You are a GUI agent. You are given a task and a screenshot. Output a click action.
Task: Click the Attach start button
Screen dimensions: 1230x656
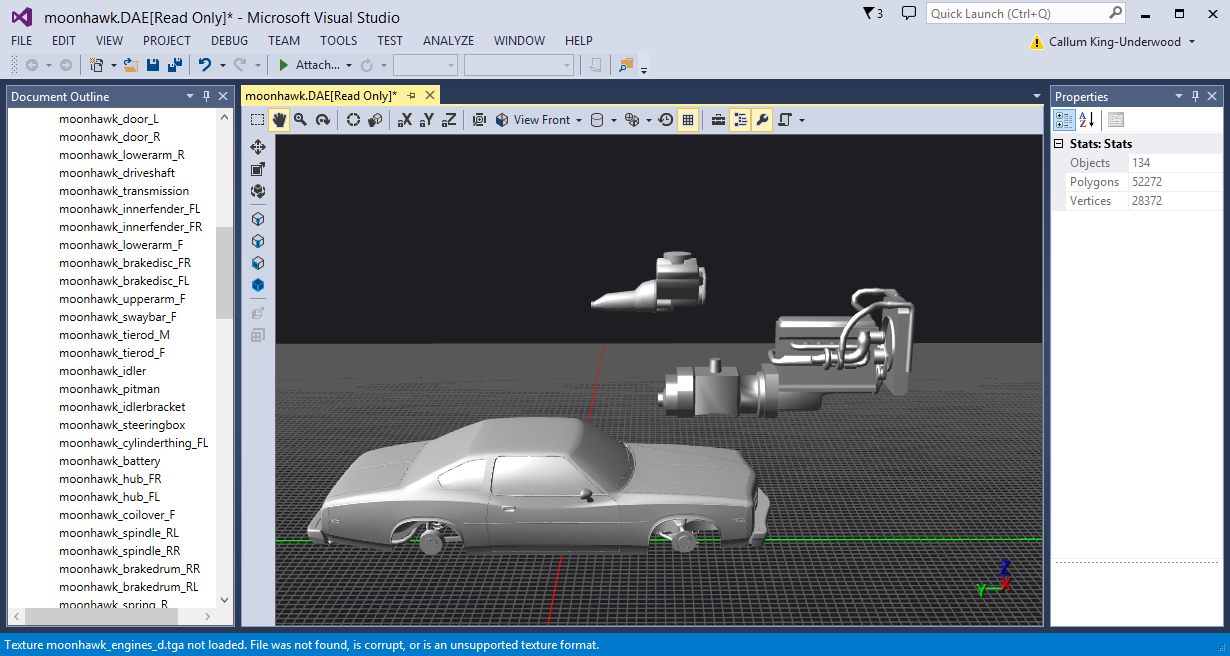tap(308, 65)
